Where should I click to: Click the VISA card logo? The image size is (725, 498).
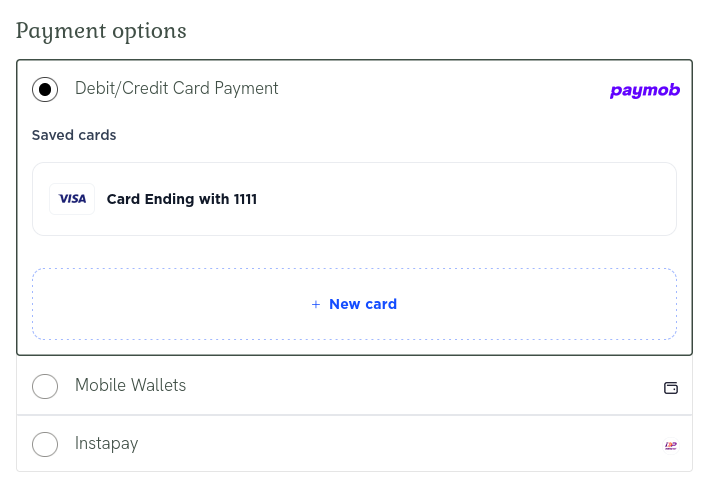click(72, 199)
